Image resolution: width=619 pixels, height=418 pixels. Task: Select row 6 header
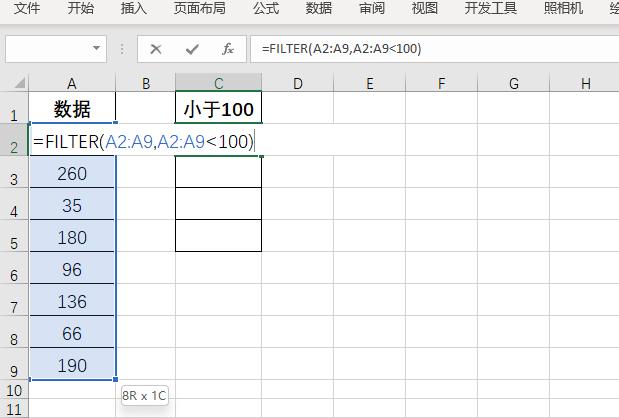(x=14, y=268)
